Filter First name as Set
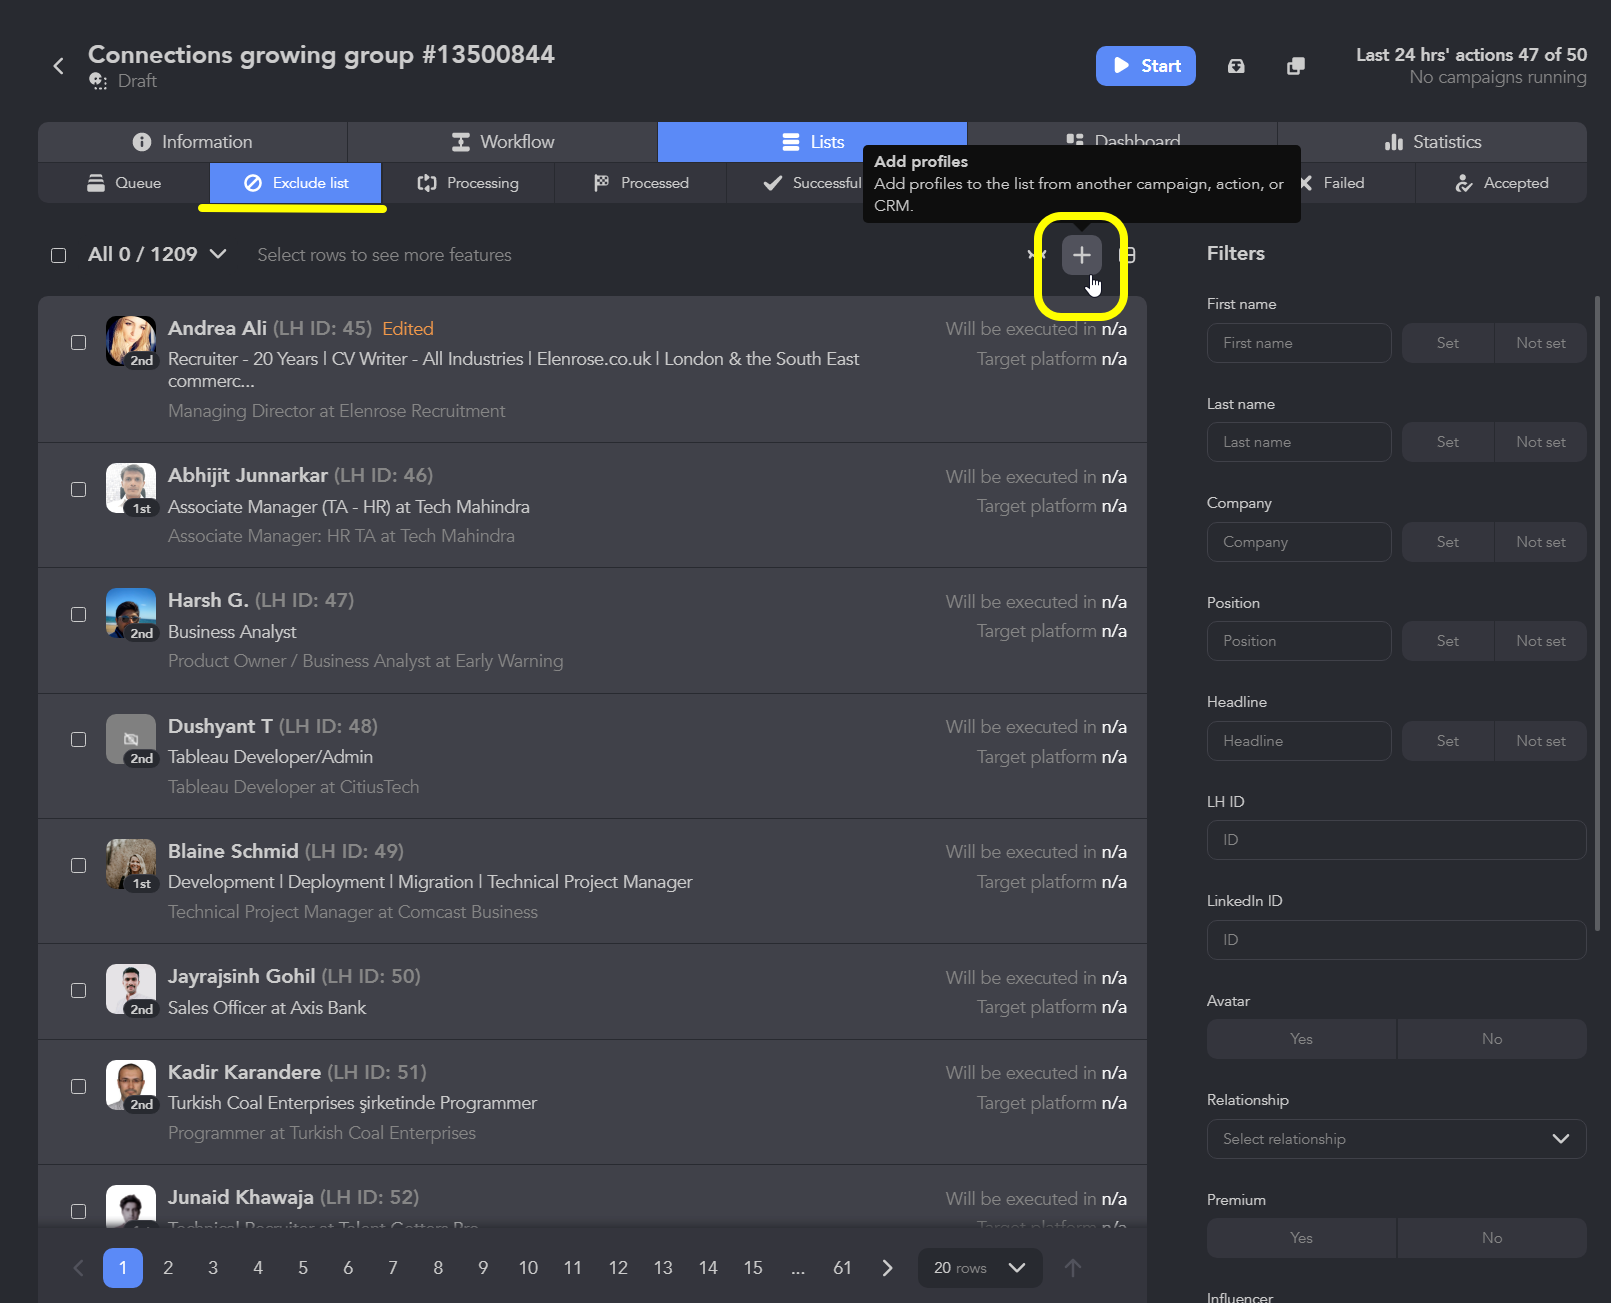The height and width of the screenshot is (1303, 1611). pyautogui.click(x=1448, y=343)
